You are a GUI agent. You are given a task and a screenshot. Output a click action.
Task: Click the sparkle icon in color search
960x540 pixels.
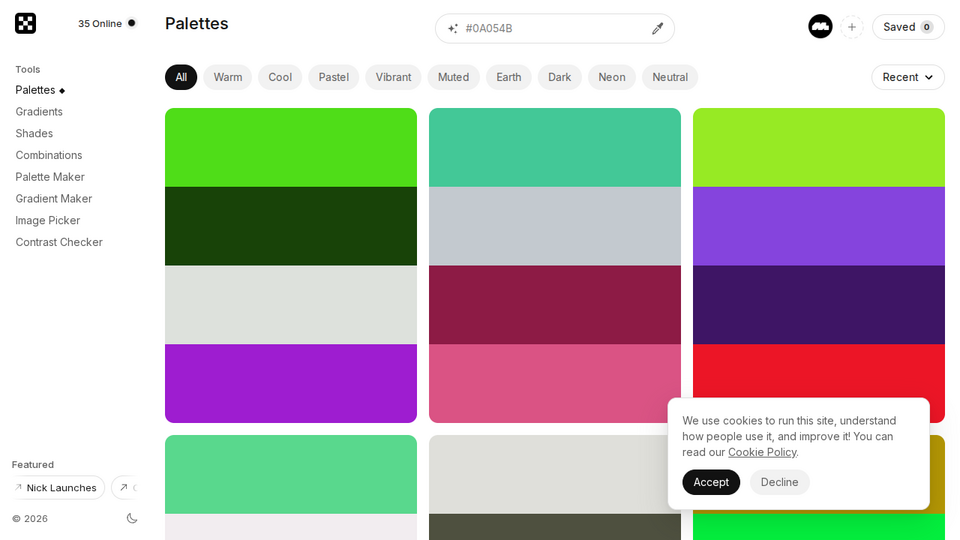tap(452, 28)
